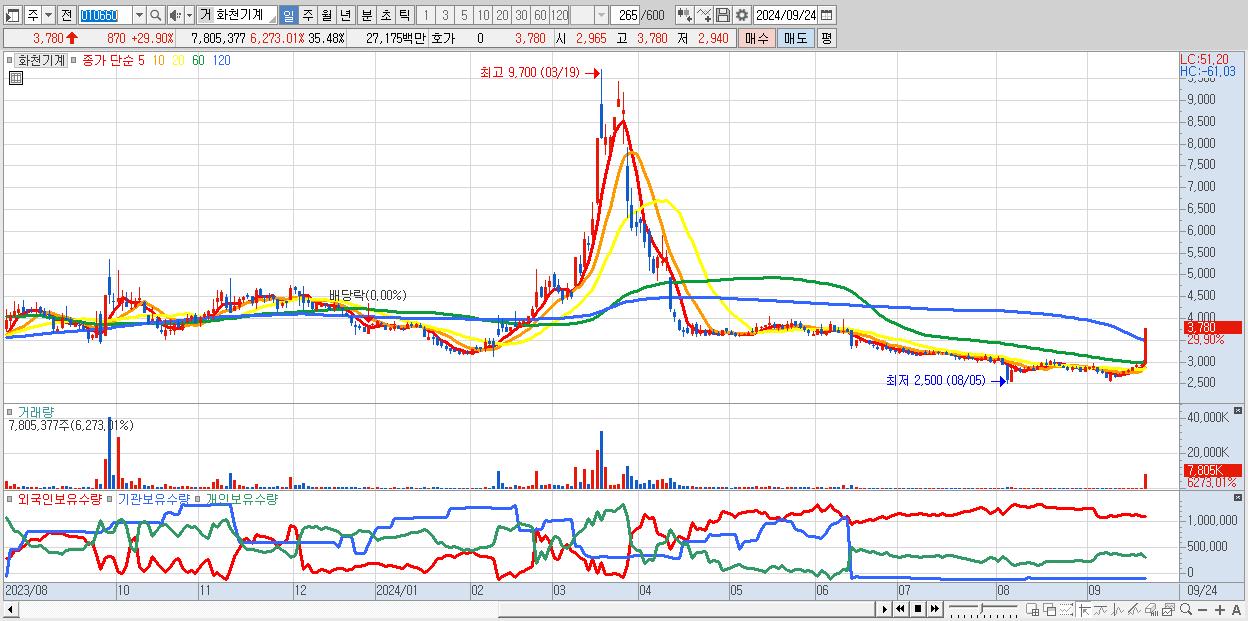Click the 거 button before stock name
This screenshot has height=621, width=1248.
pyautogui.click(x=205, y=15)
